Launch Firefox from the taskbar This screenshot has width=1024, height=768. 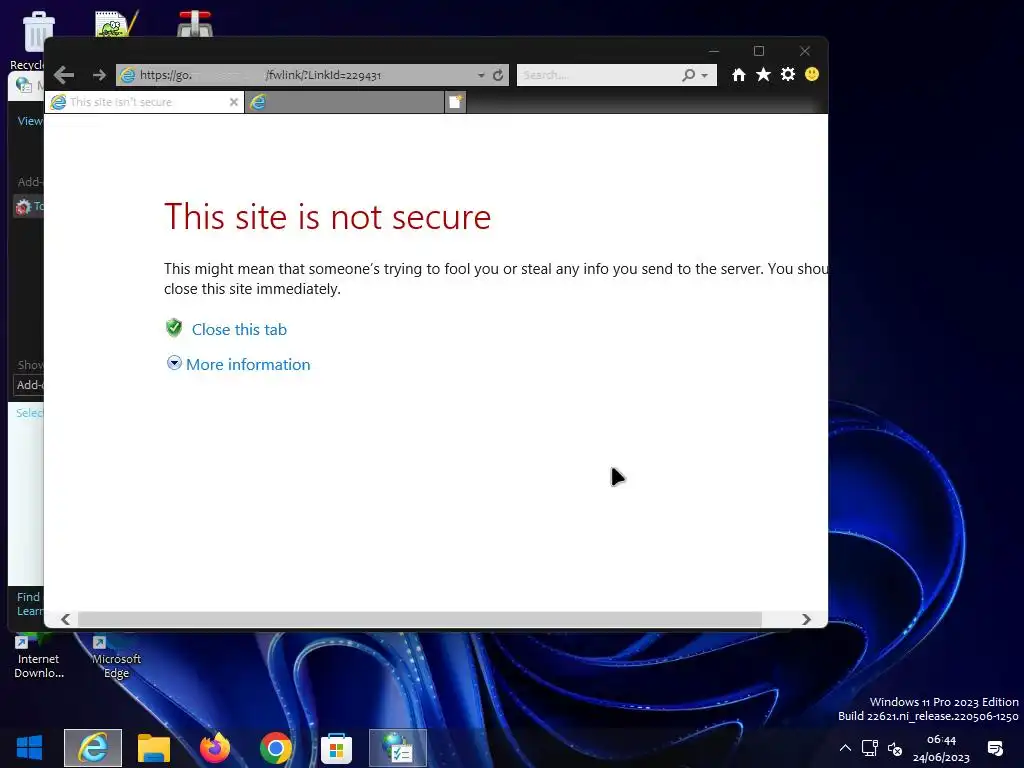215,748
